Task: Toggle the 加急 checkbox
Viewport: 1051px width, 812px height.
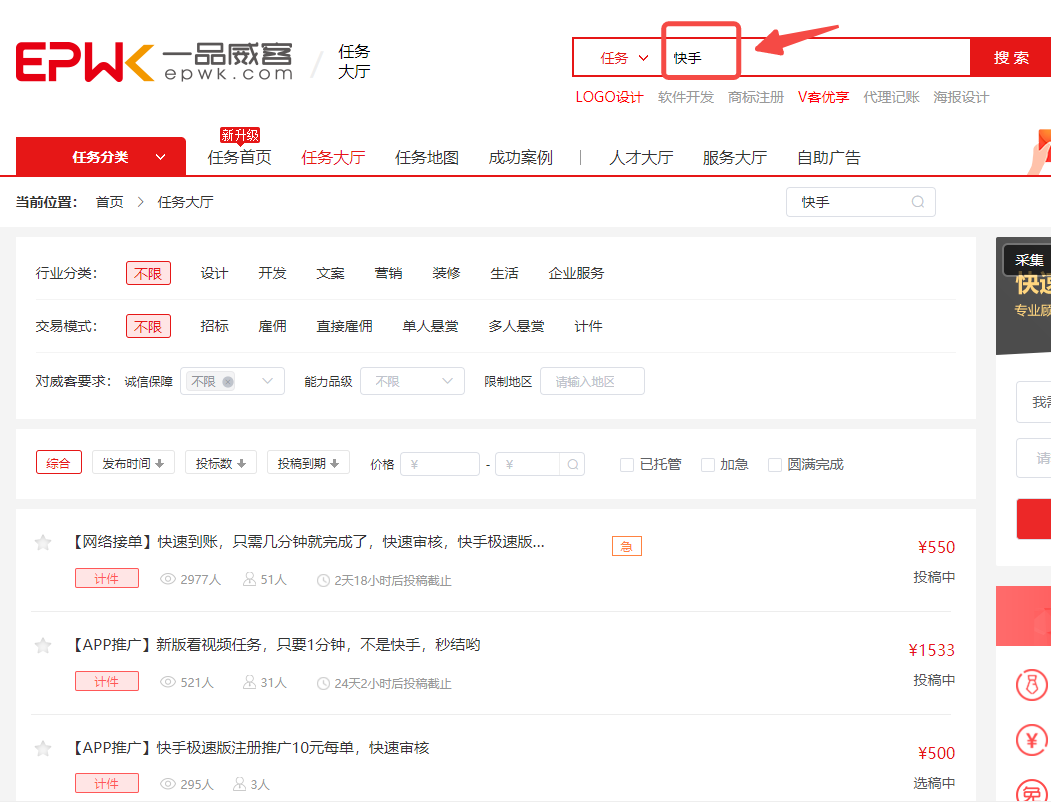Action: (x=707, y=465)
